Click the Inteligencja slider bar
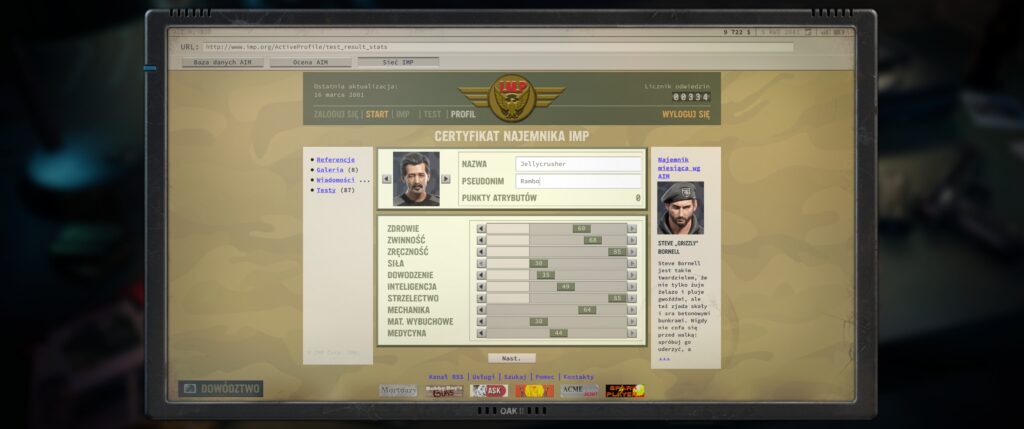1024x429 pixels. click(556, 286)
